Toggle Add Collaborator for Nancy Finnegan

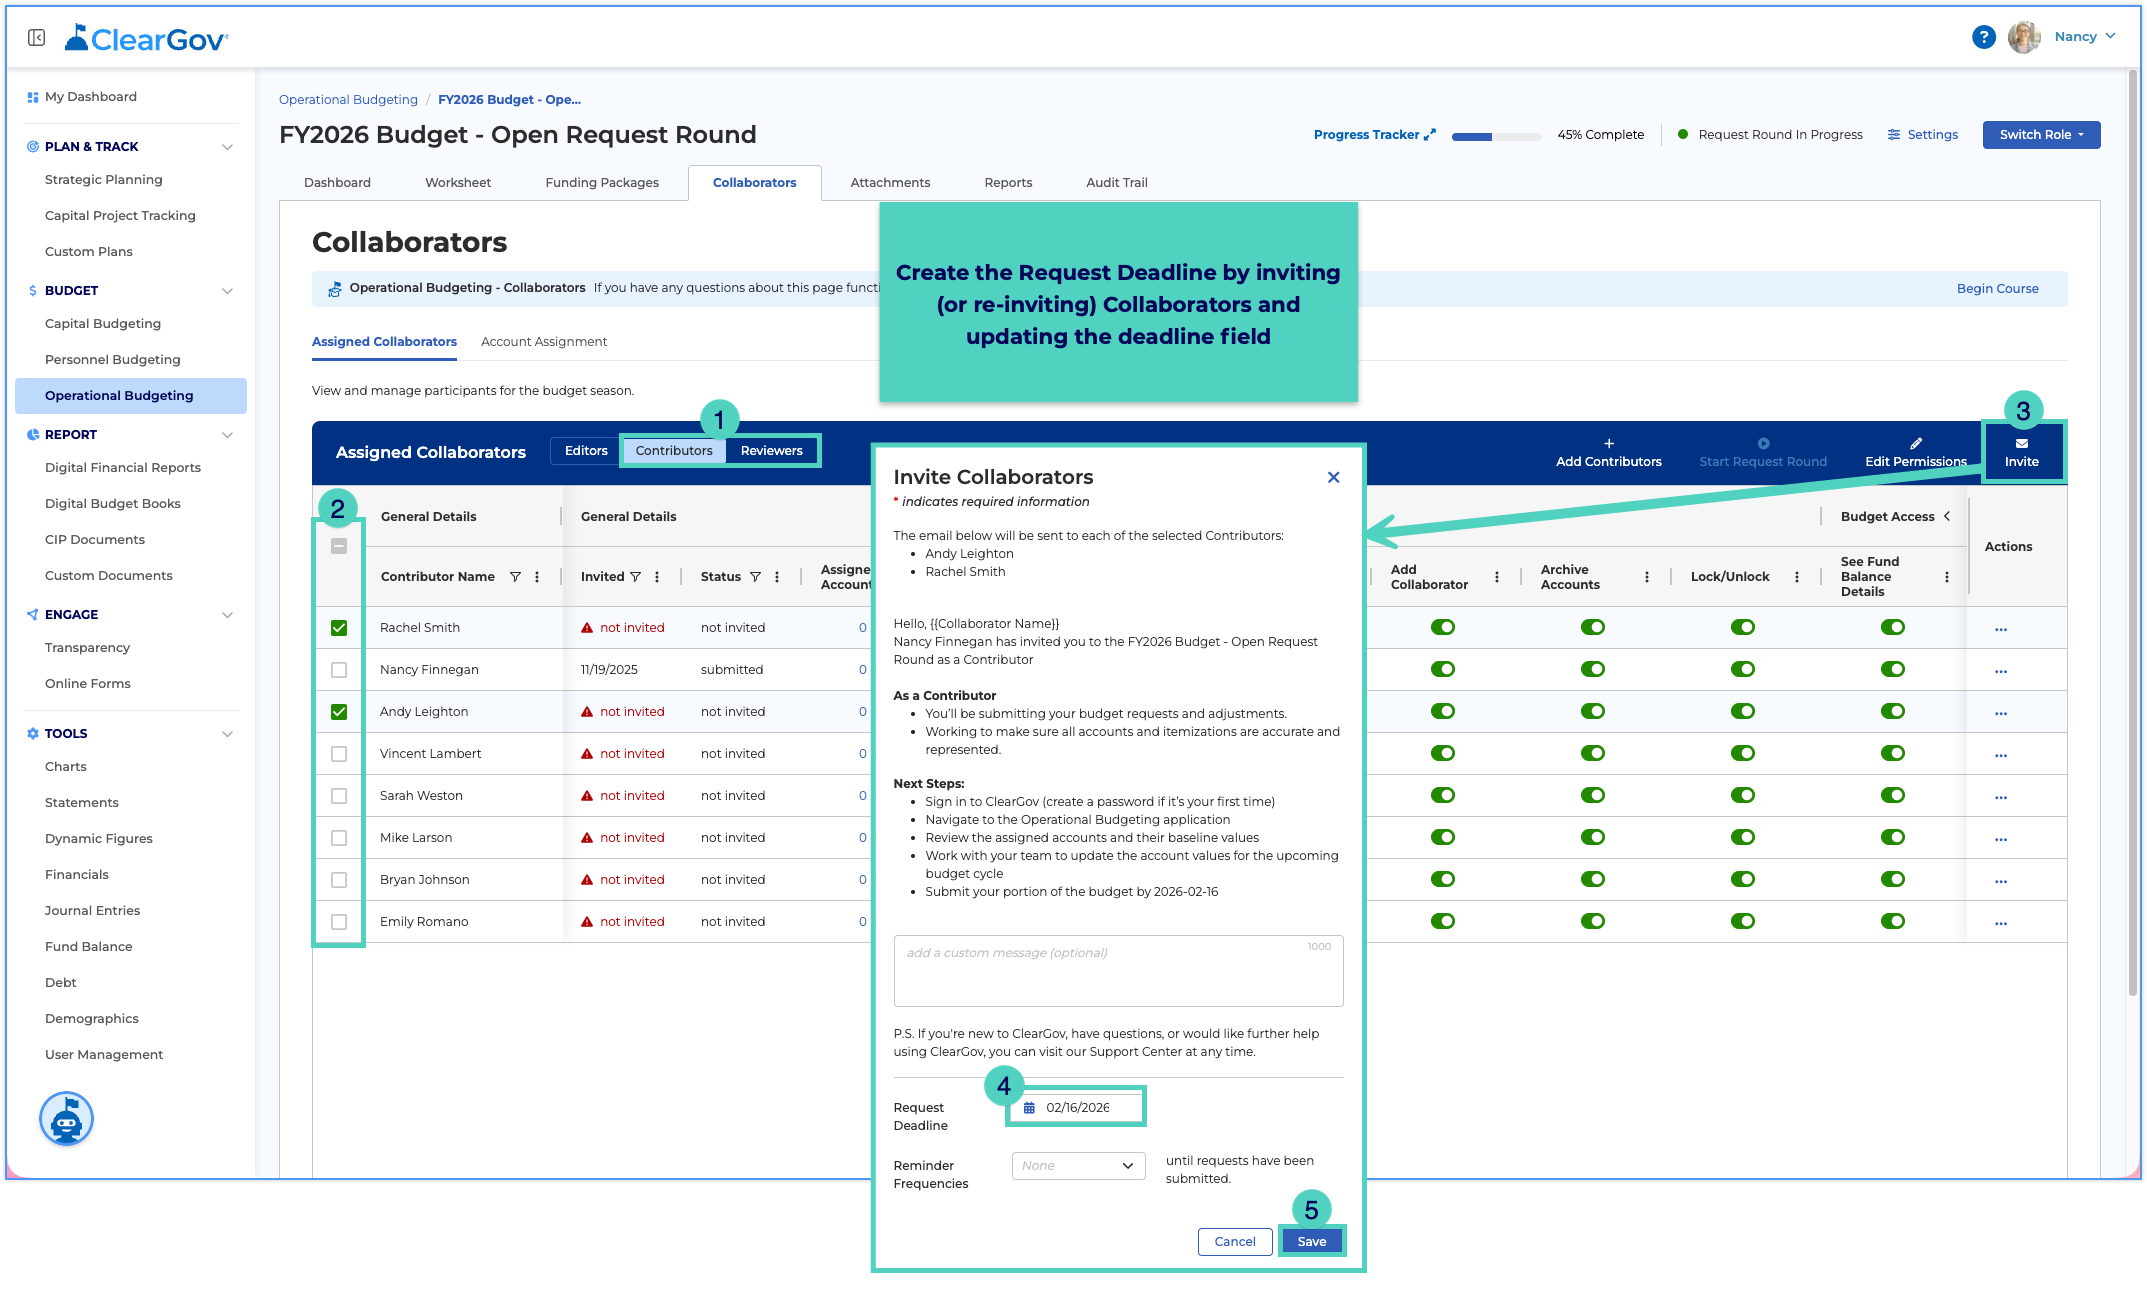click(1442, 669)
